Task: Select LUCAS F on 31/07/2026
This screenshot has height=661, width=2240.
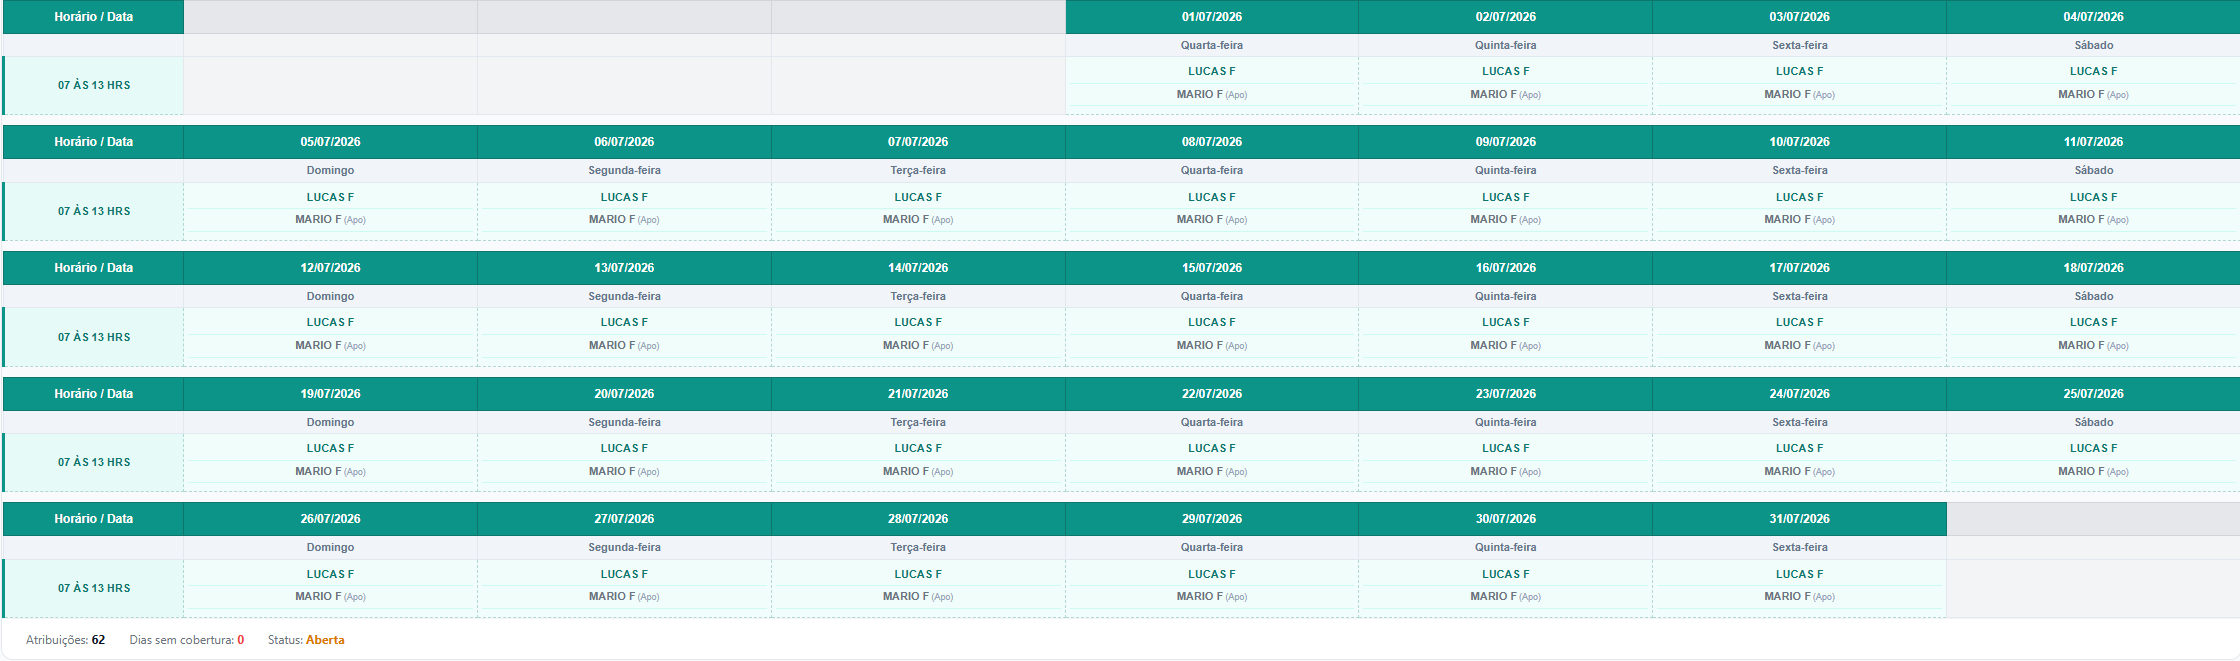Action: [x=1799, y=574]
